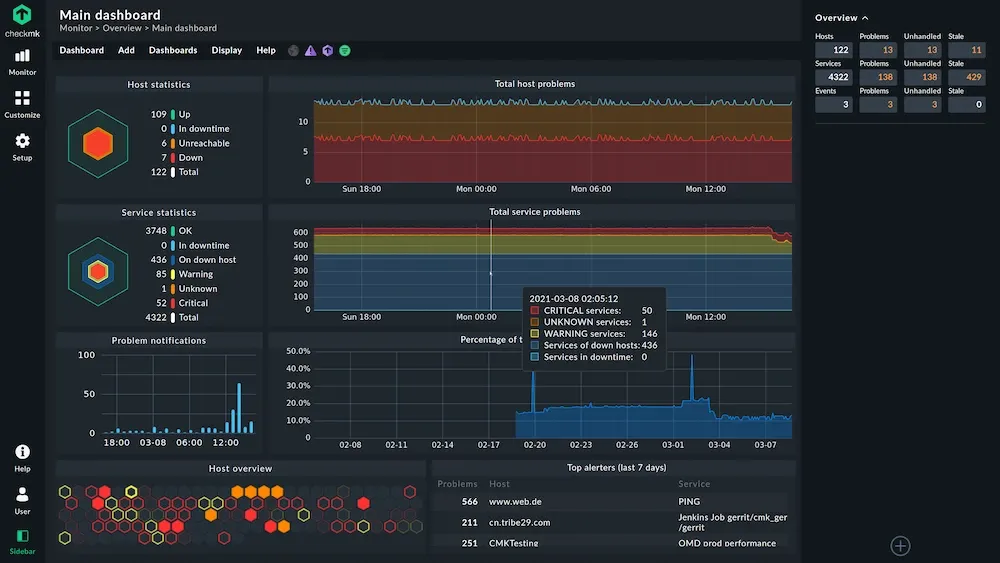The height and width of the screenshot is (563, 1000).
Task: Add sidebar element with plus button
Action: [901, 546]
